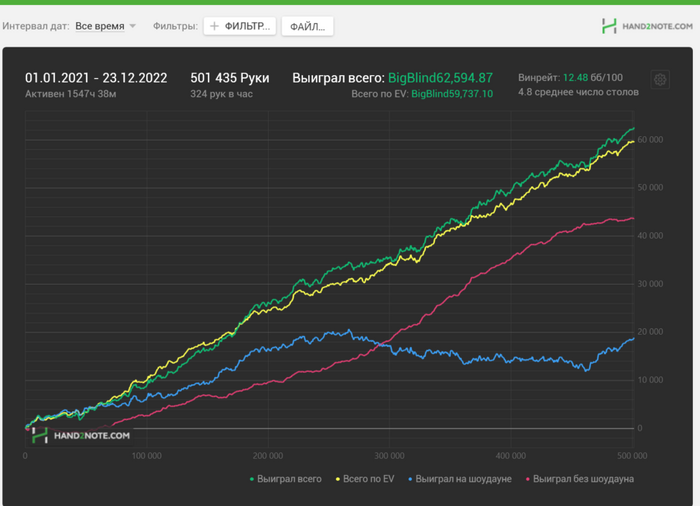The image size is (700, 506).
Task: Click the winrate value 12.48 бб/100
Action: [592, 78]
